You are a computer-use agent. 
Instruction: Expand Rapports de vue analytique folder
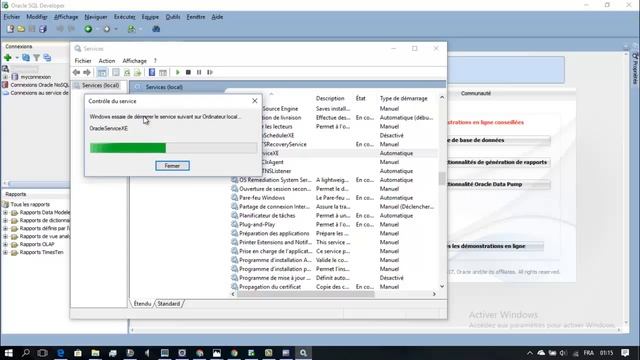click(5, 236)
